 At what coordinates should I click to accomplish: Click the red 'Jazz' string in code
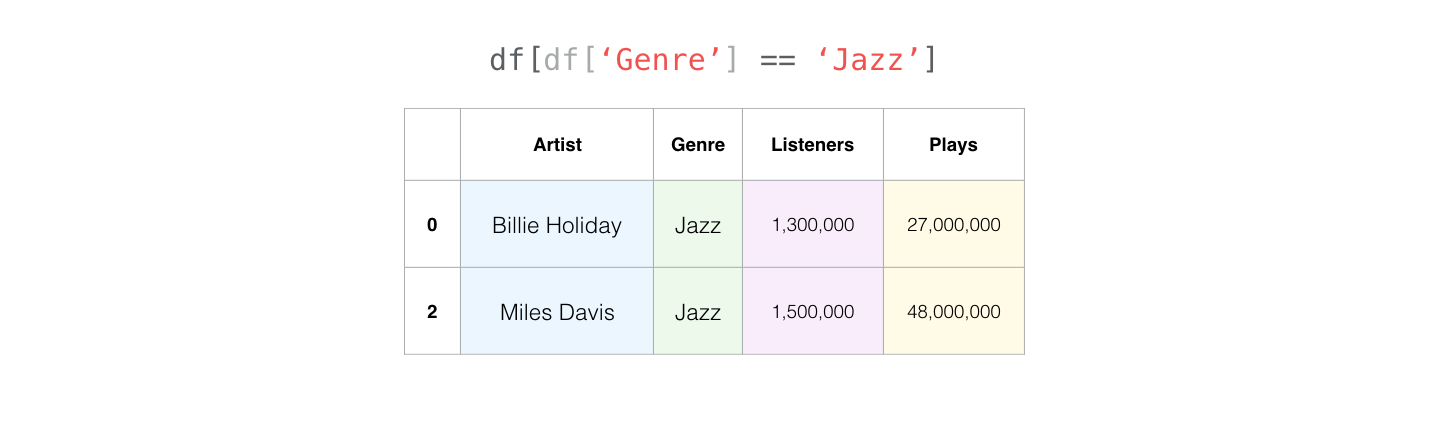point(869,60)
